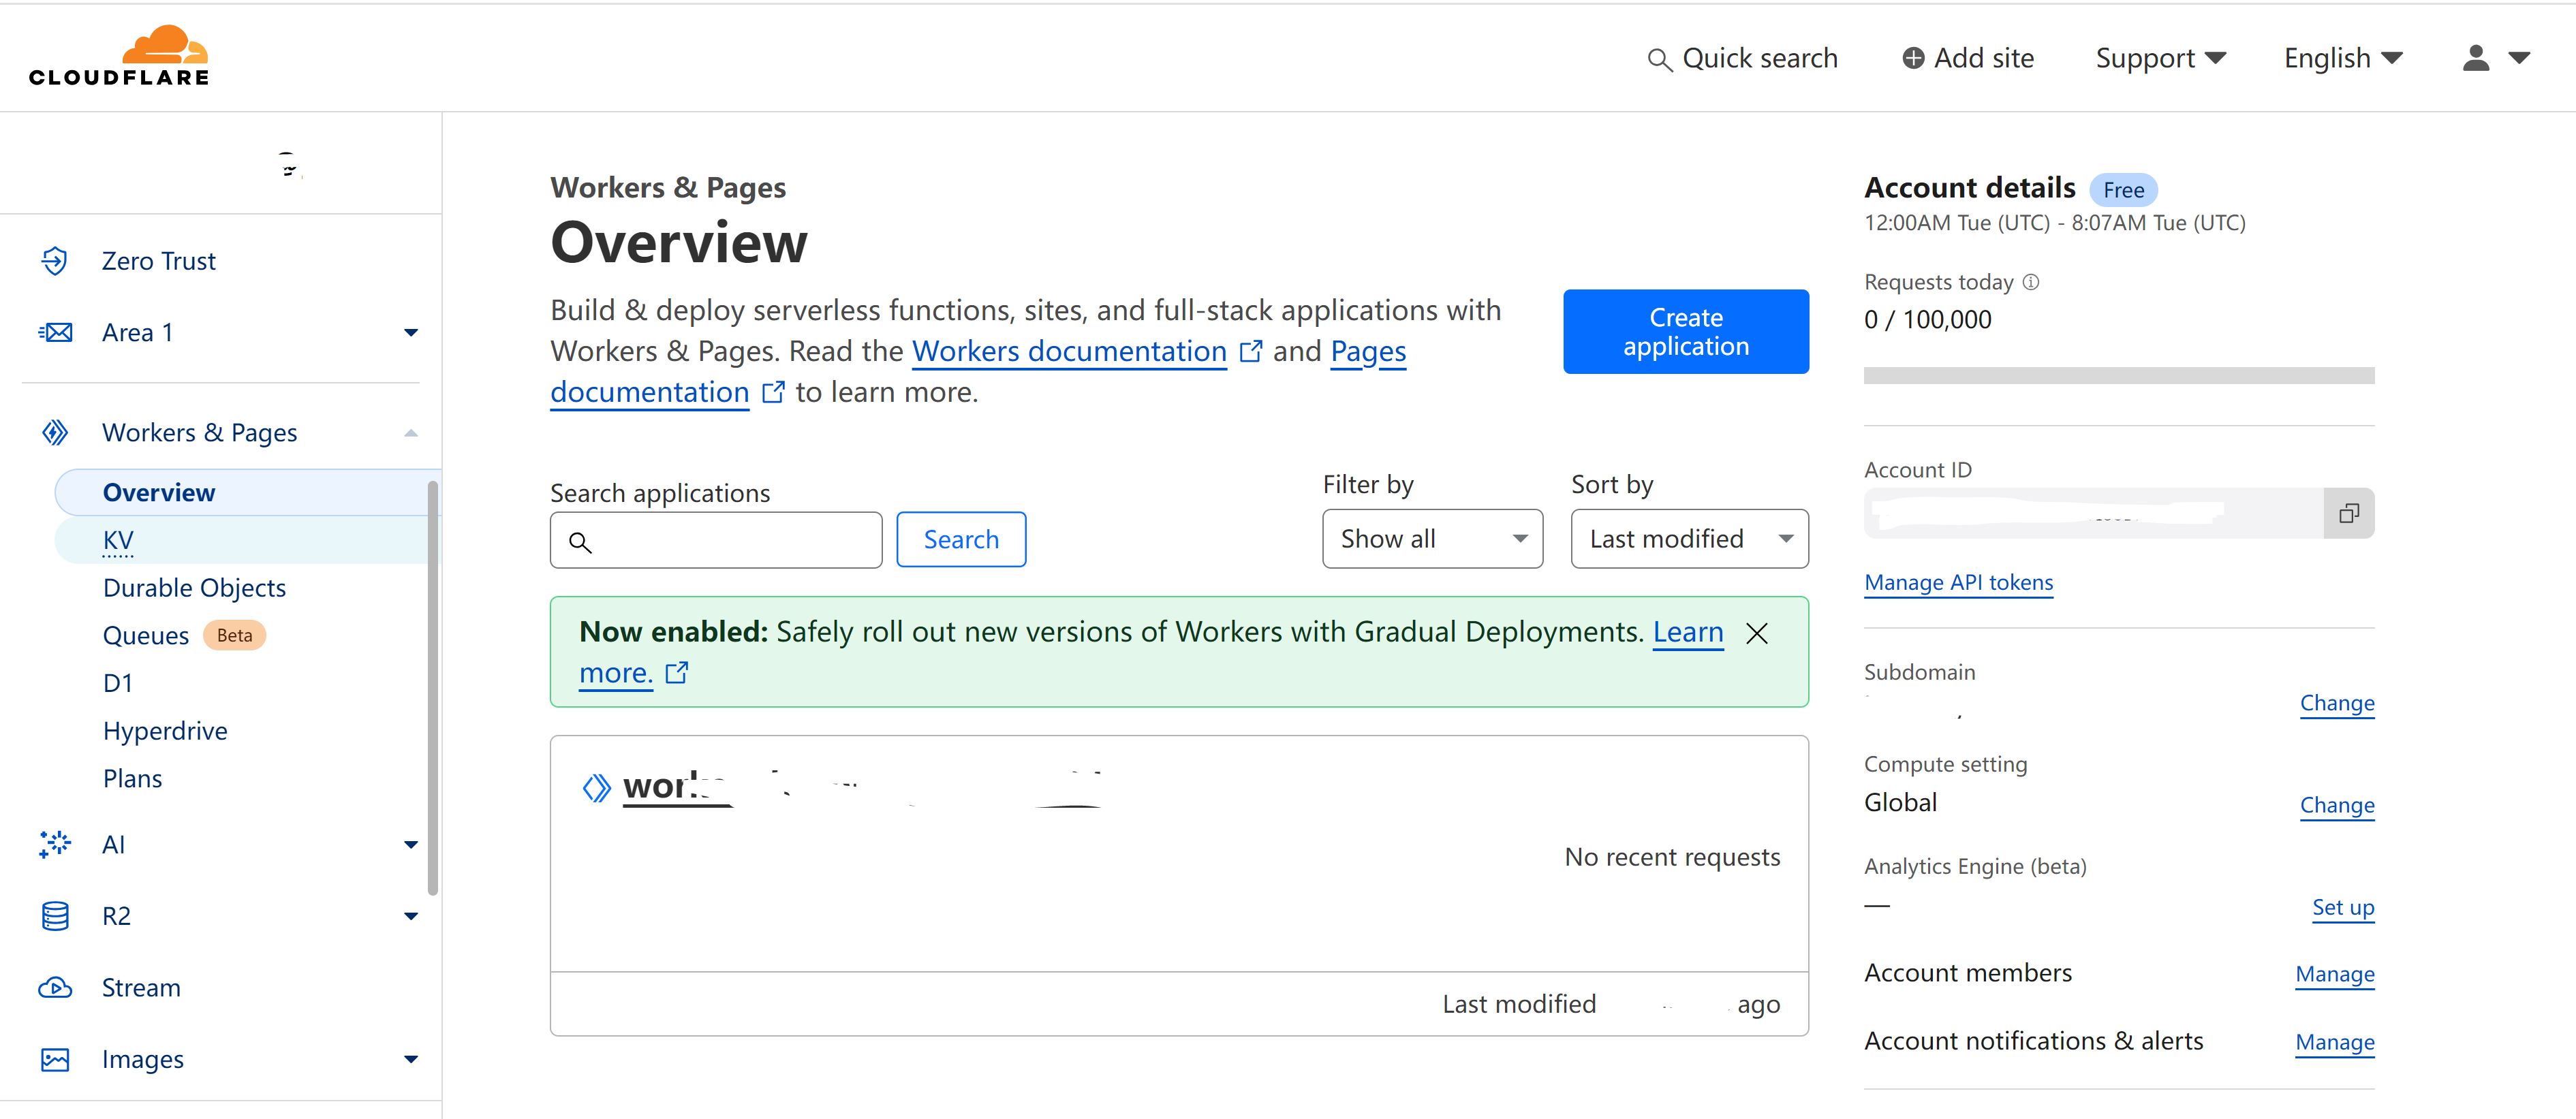
Task: Open the Sort by Last modified dropdown
Action: click(1688, 539)
